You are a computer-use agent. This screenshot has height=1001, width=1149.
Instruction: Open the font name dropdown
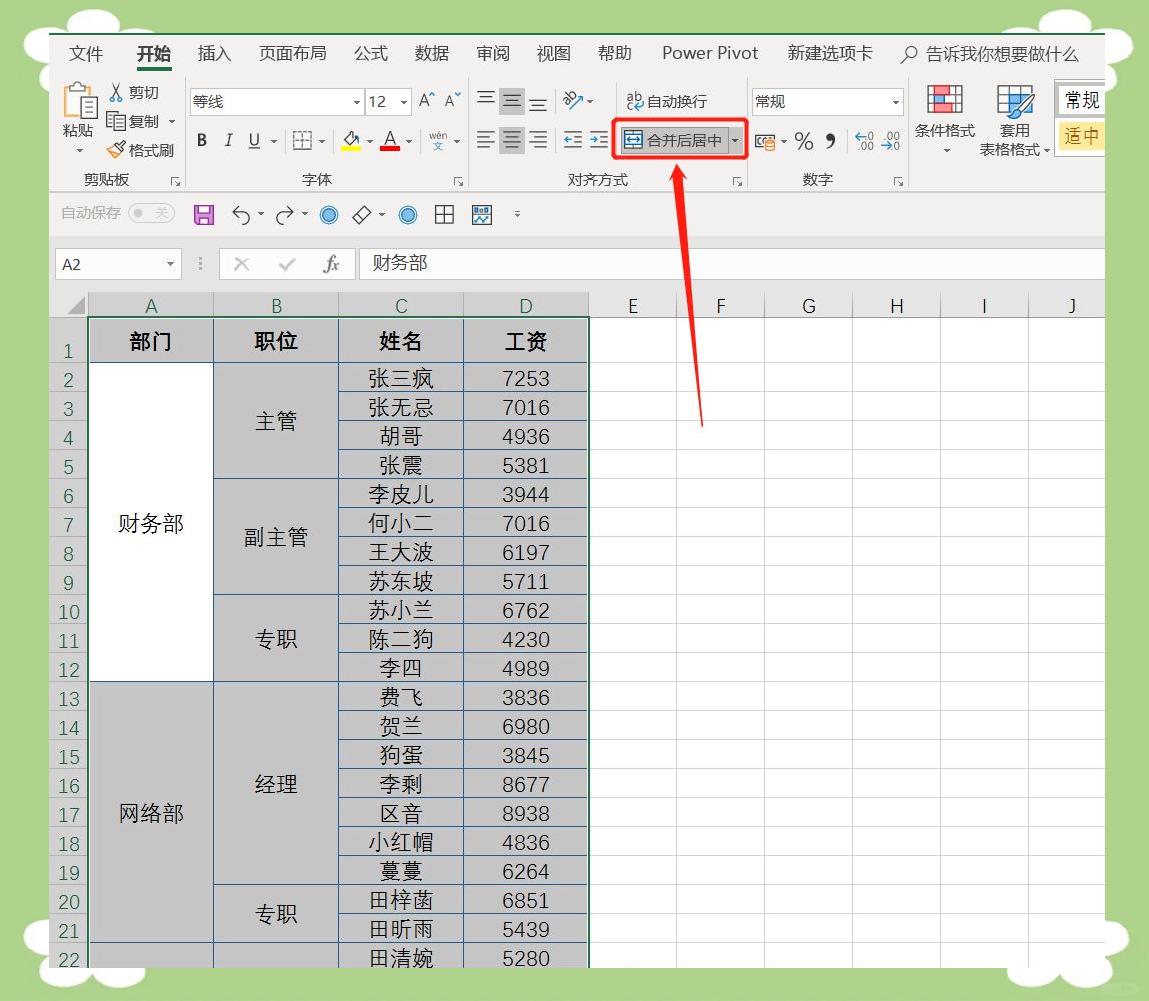pyautogui.click(x=356, y=102)
